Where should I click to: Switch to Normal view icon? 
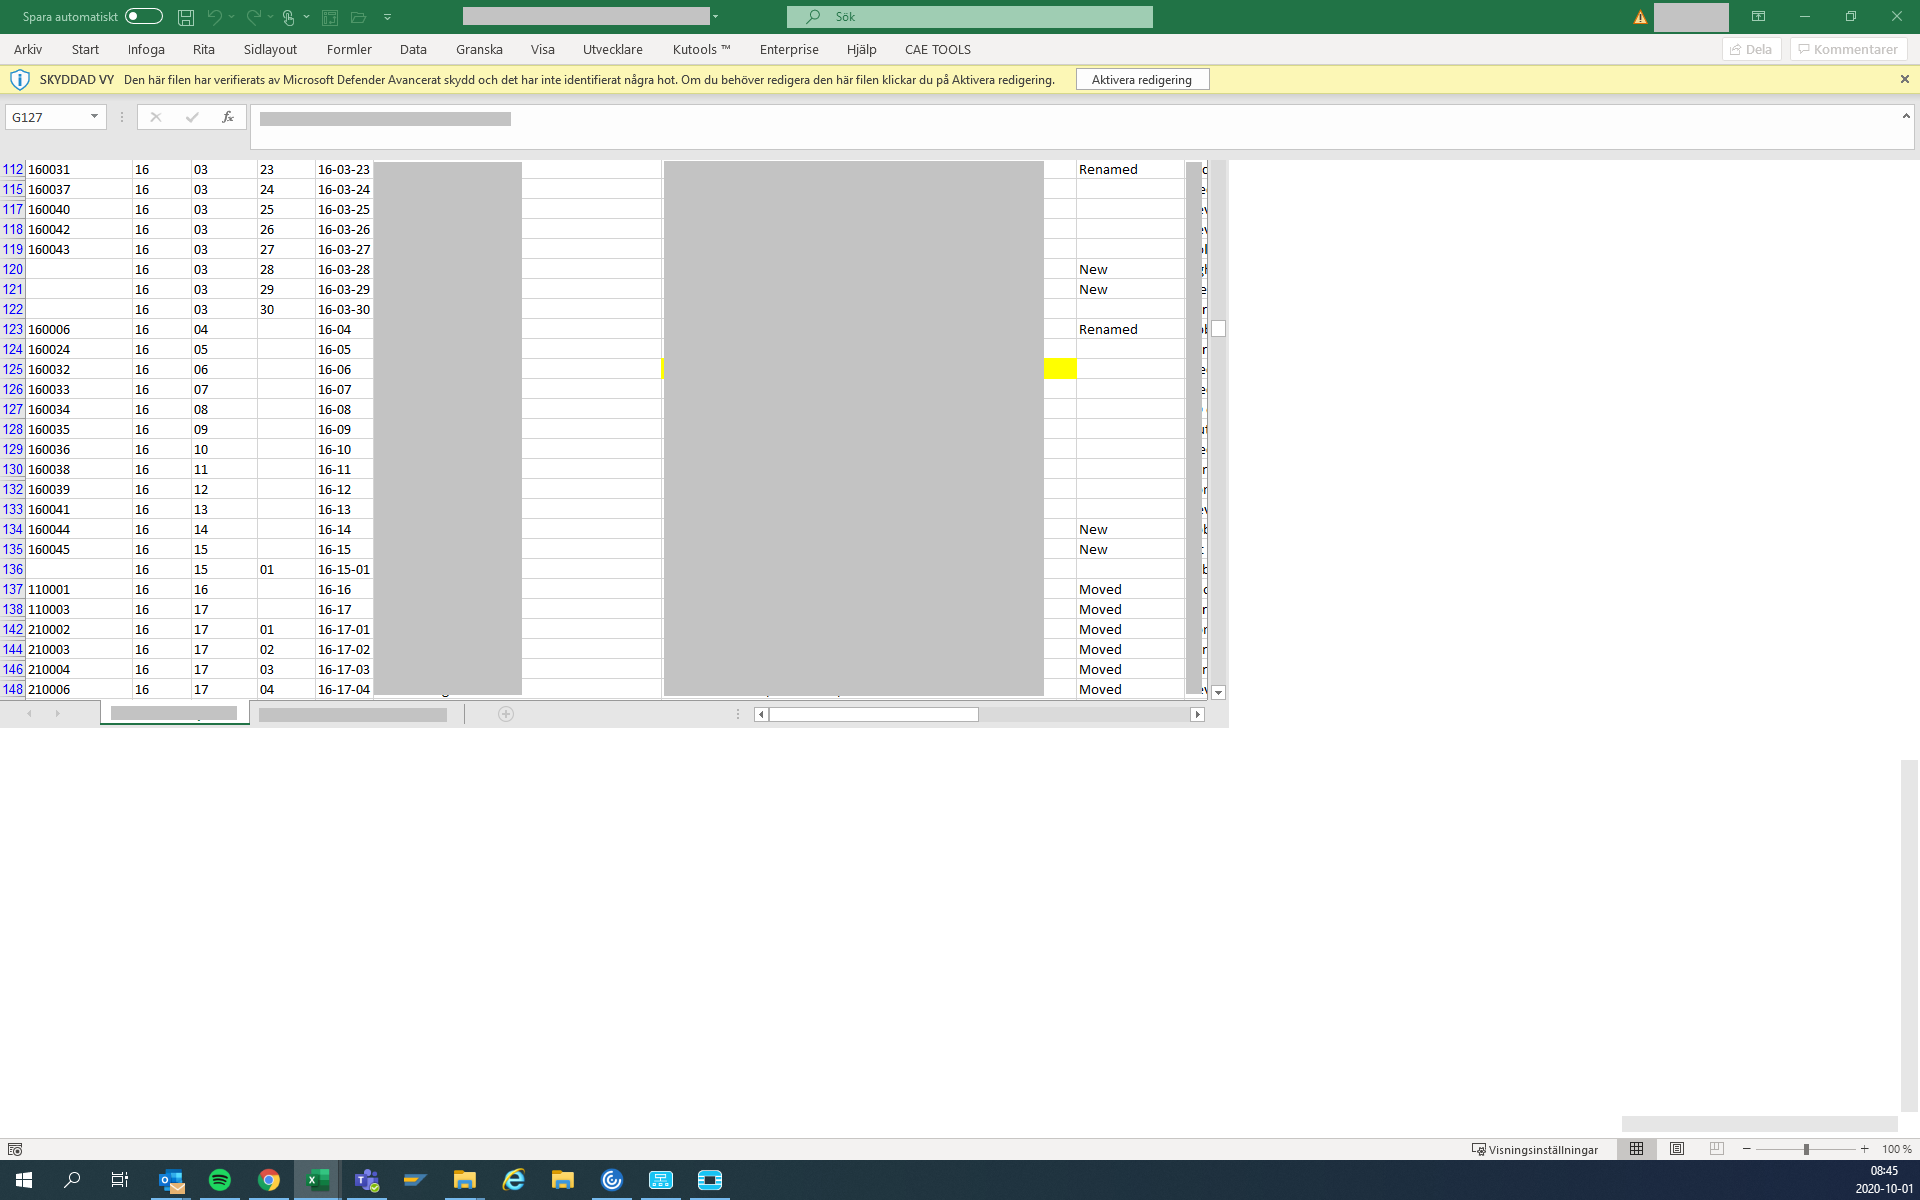click(x=1637, y=1149)
